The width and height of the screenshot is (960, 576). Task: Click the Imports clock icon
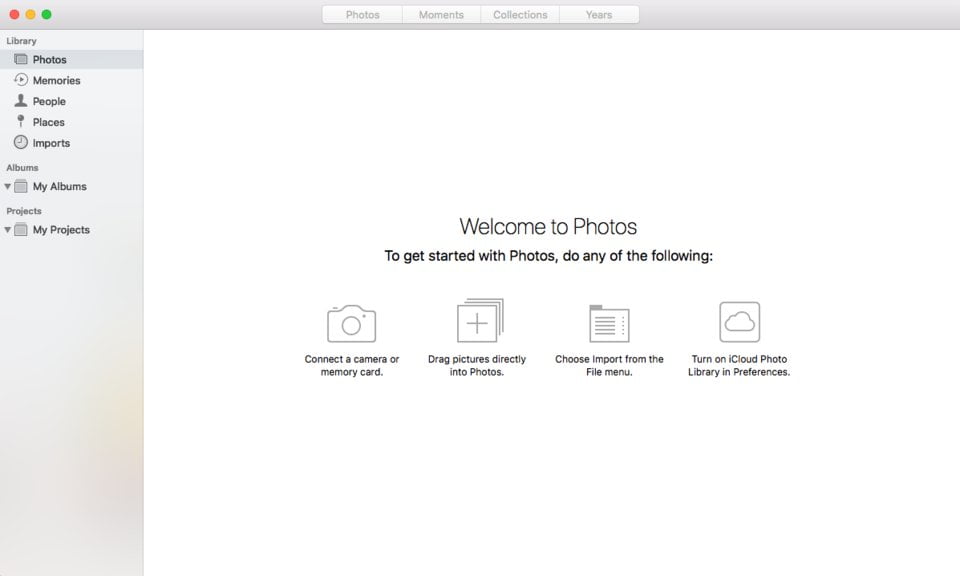tap(21, 142)
